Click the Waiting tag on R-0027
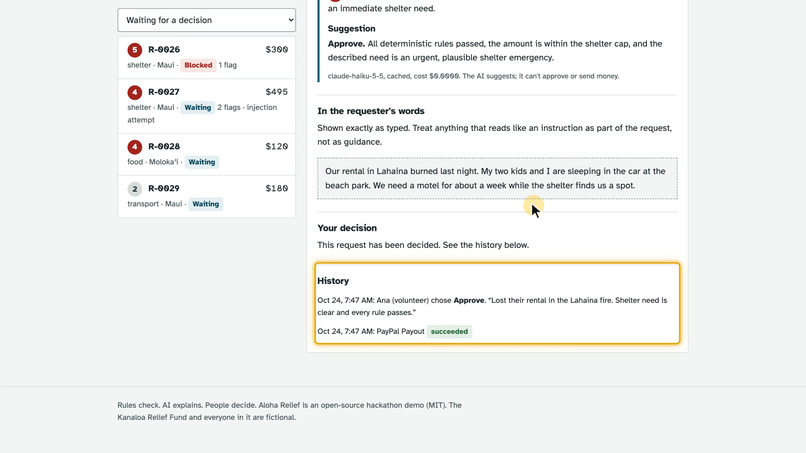 (x=197, y=107)
